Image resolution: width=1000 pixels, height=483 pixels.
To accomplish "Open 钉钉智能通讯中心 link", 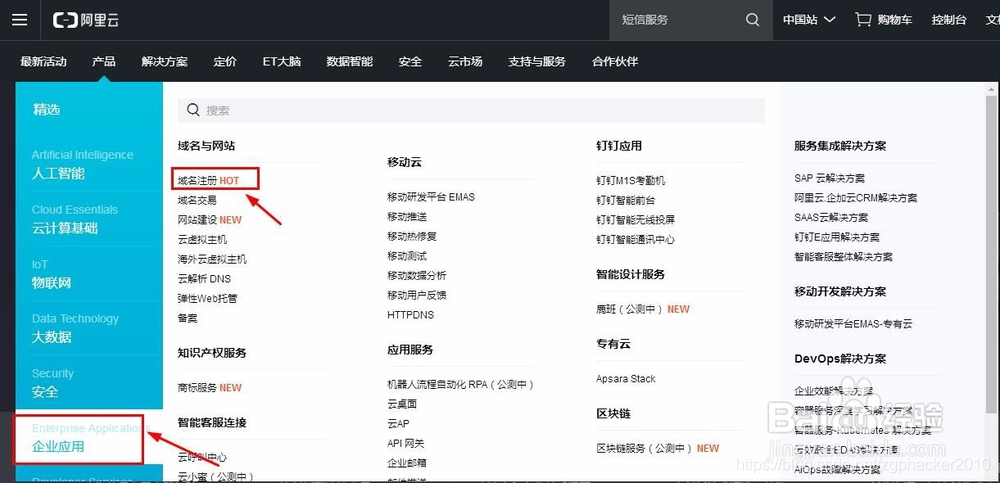I will point(636,239).
